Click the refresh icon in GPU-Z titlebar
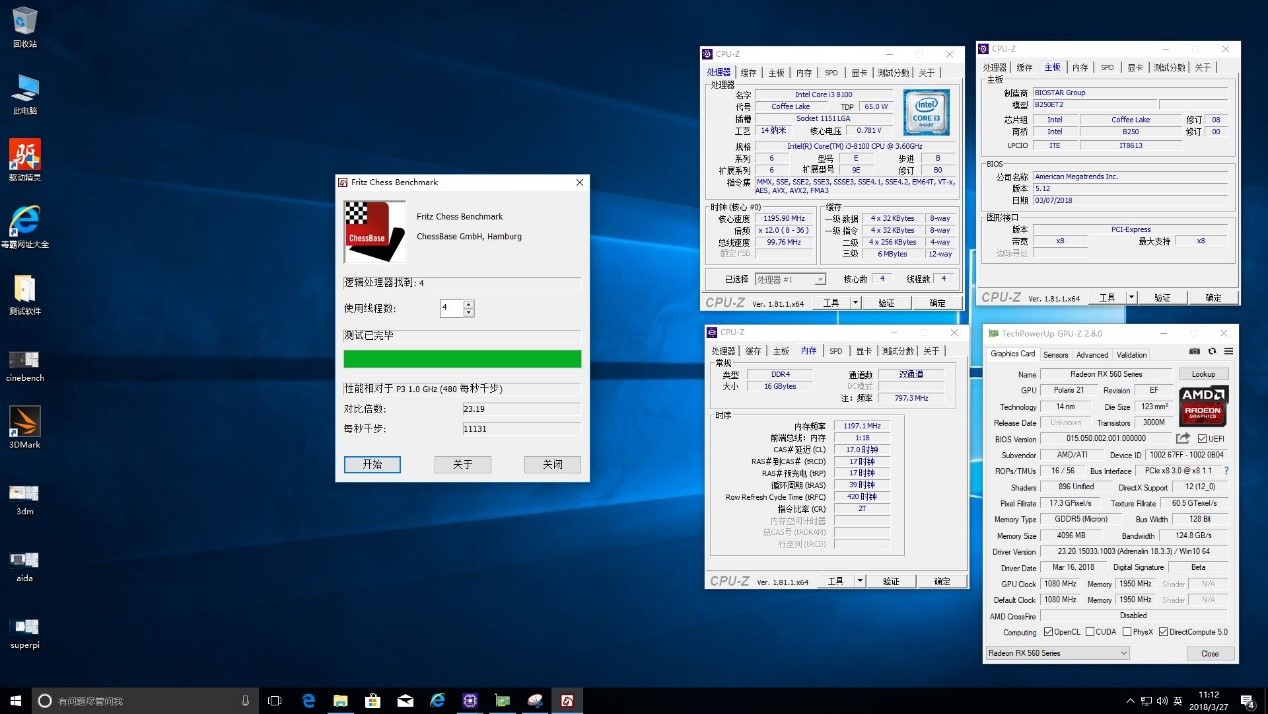 [1212, 351]
